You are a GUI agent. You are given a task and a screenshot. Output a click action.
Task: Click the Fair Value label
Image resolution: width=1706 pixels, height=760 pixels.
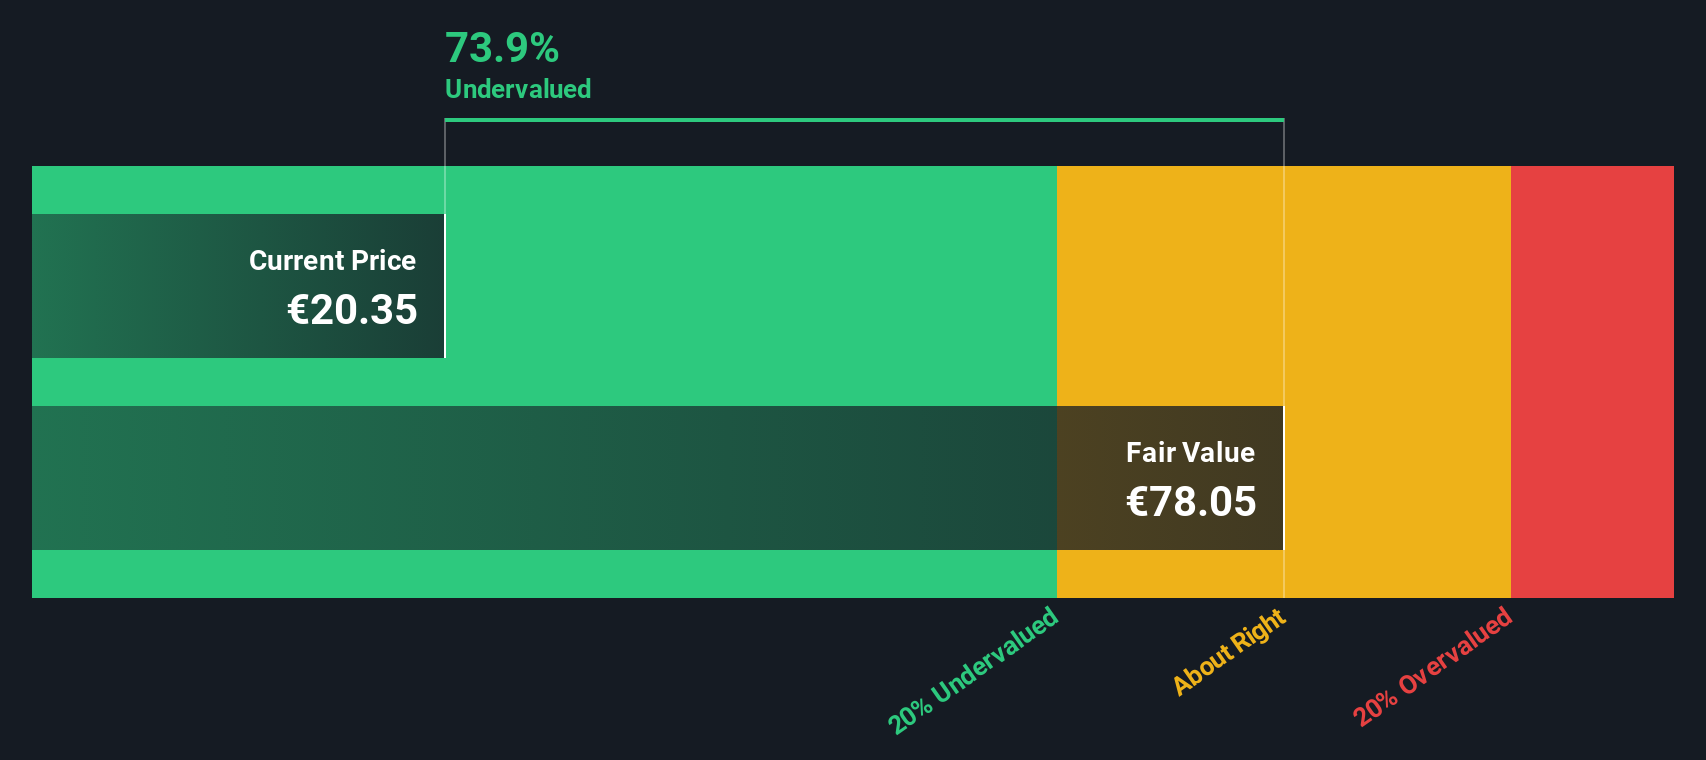pos(1190,452)
